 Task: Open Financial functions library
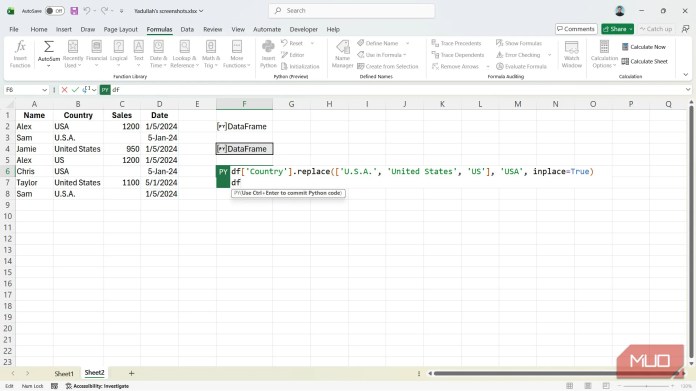click(96, 54)
